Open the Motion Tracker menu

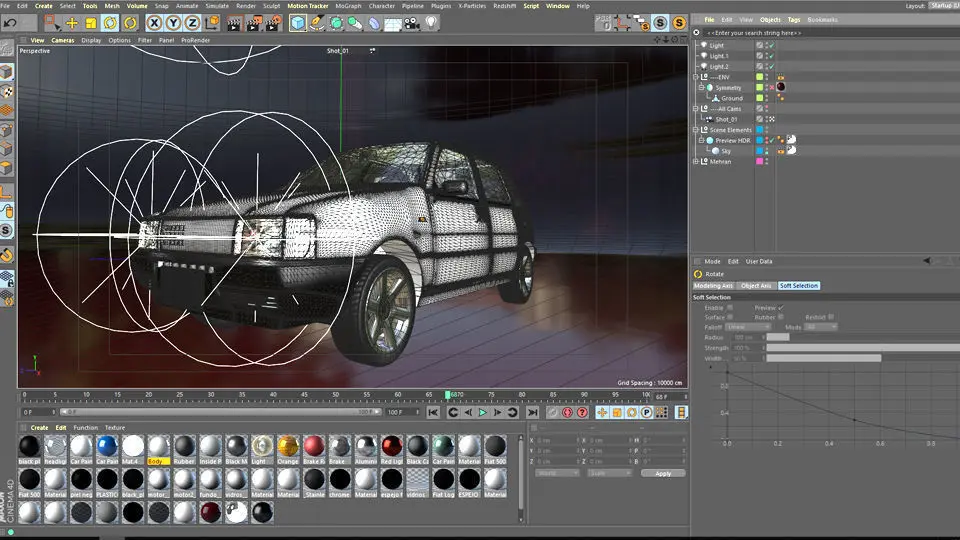point(307,6)
